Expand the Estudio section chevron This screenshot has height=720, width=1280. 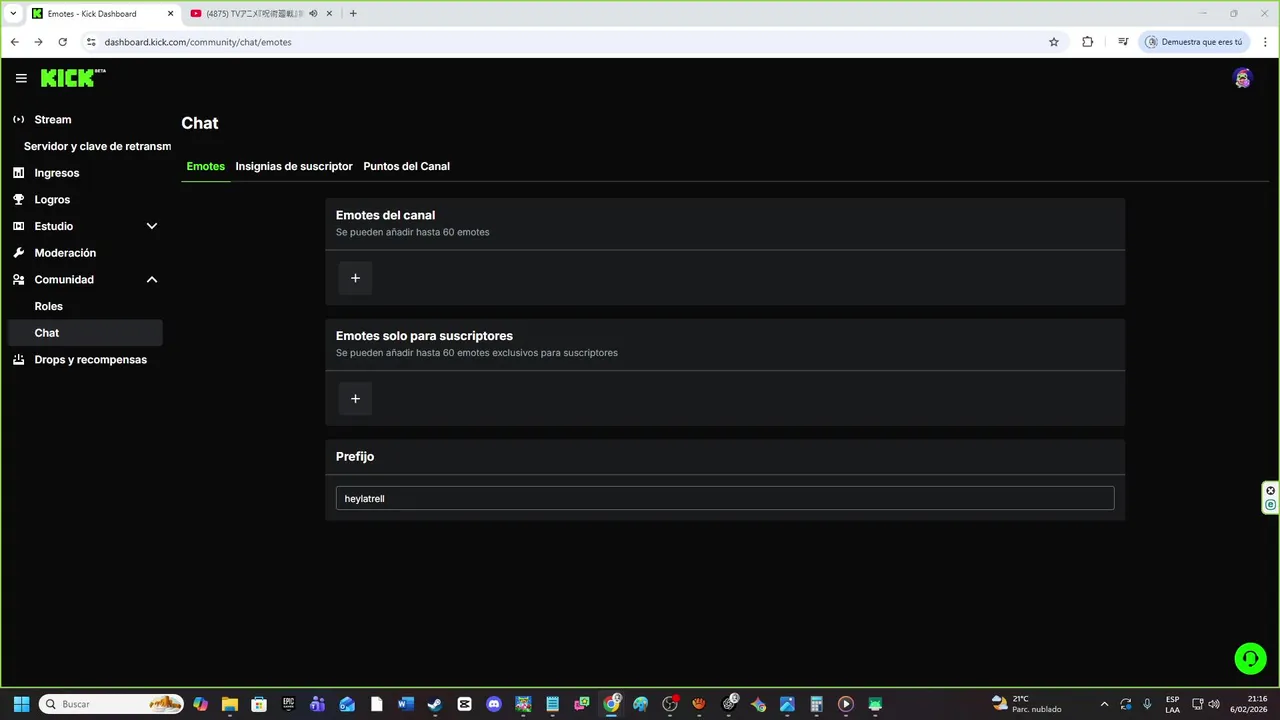152,226
